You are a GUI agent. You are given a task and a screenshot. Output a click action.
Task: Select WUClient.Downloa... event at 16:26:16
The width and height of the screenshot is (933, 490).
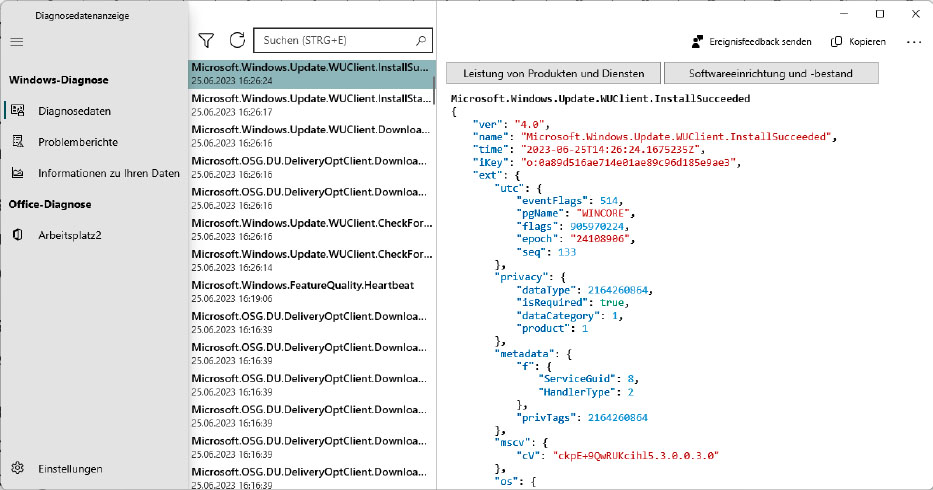pyautogui.click(x=312, y=136)
